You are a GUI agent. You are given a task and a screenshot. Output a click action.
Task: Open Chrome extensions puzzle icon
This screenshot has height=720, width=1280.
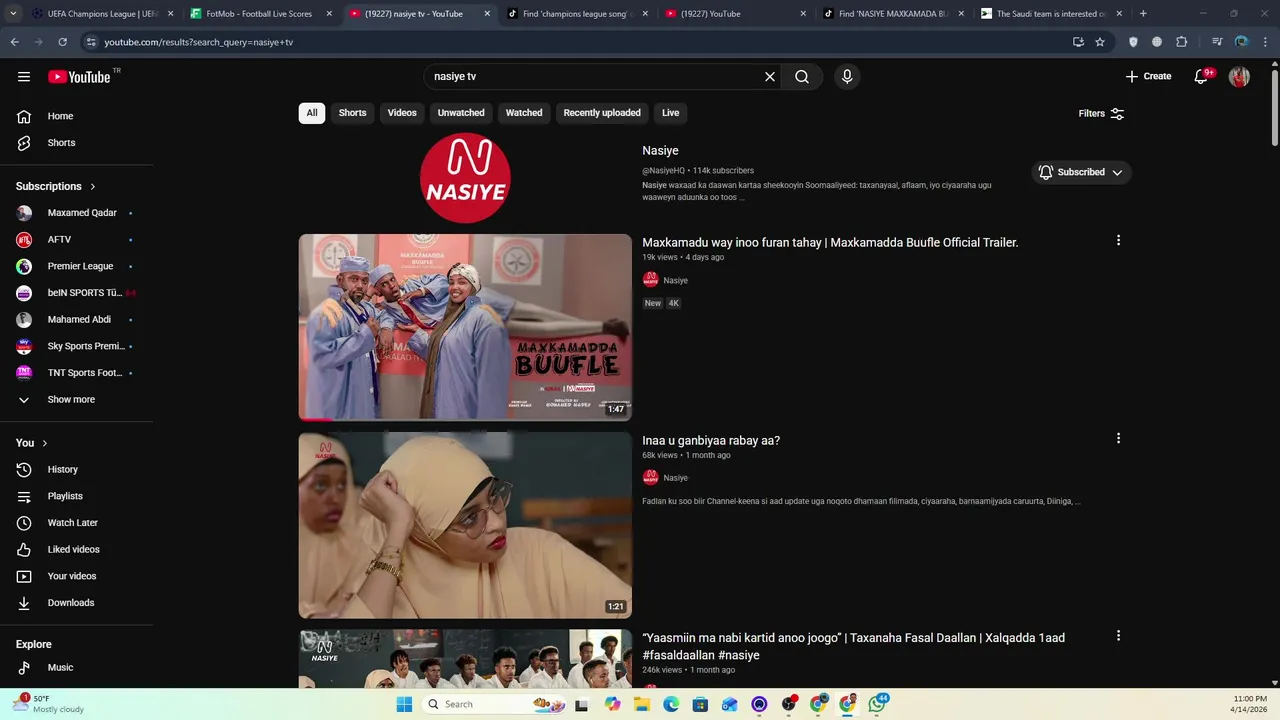pos(1181,42)
